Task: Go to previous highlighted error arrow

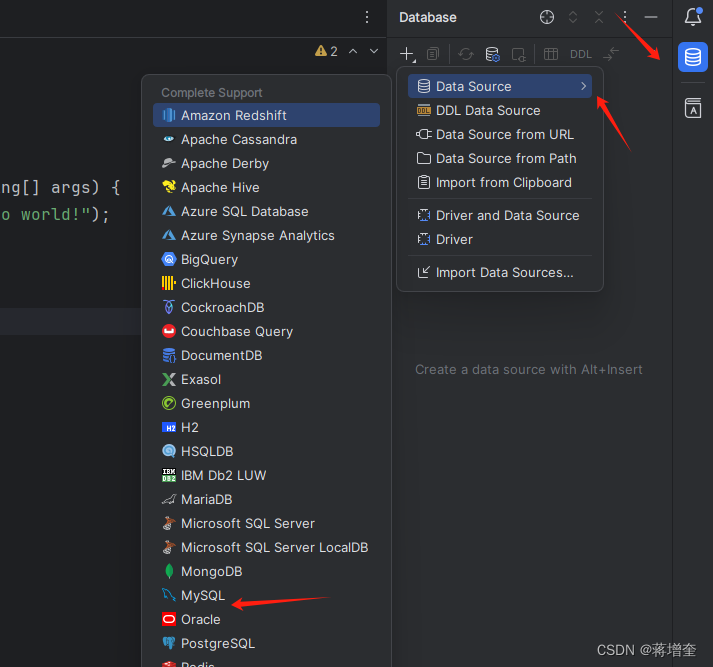Action: coord(353,51)
